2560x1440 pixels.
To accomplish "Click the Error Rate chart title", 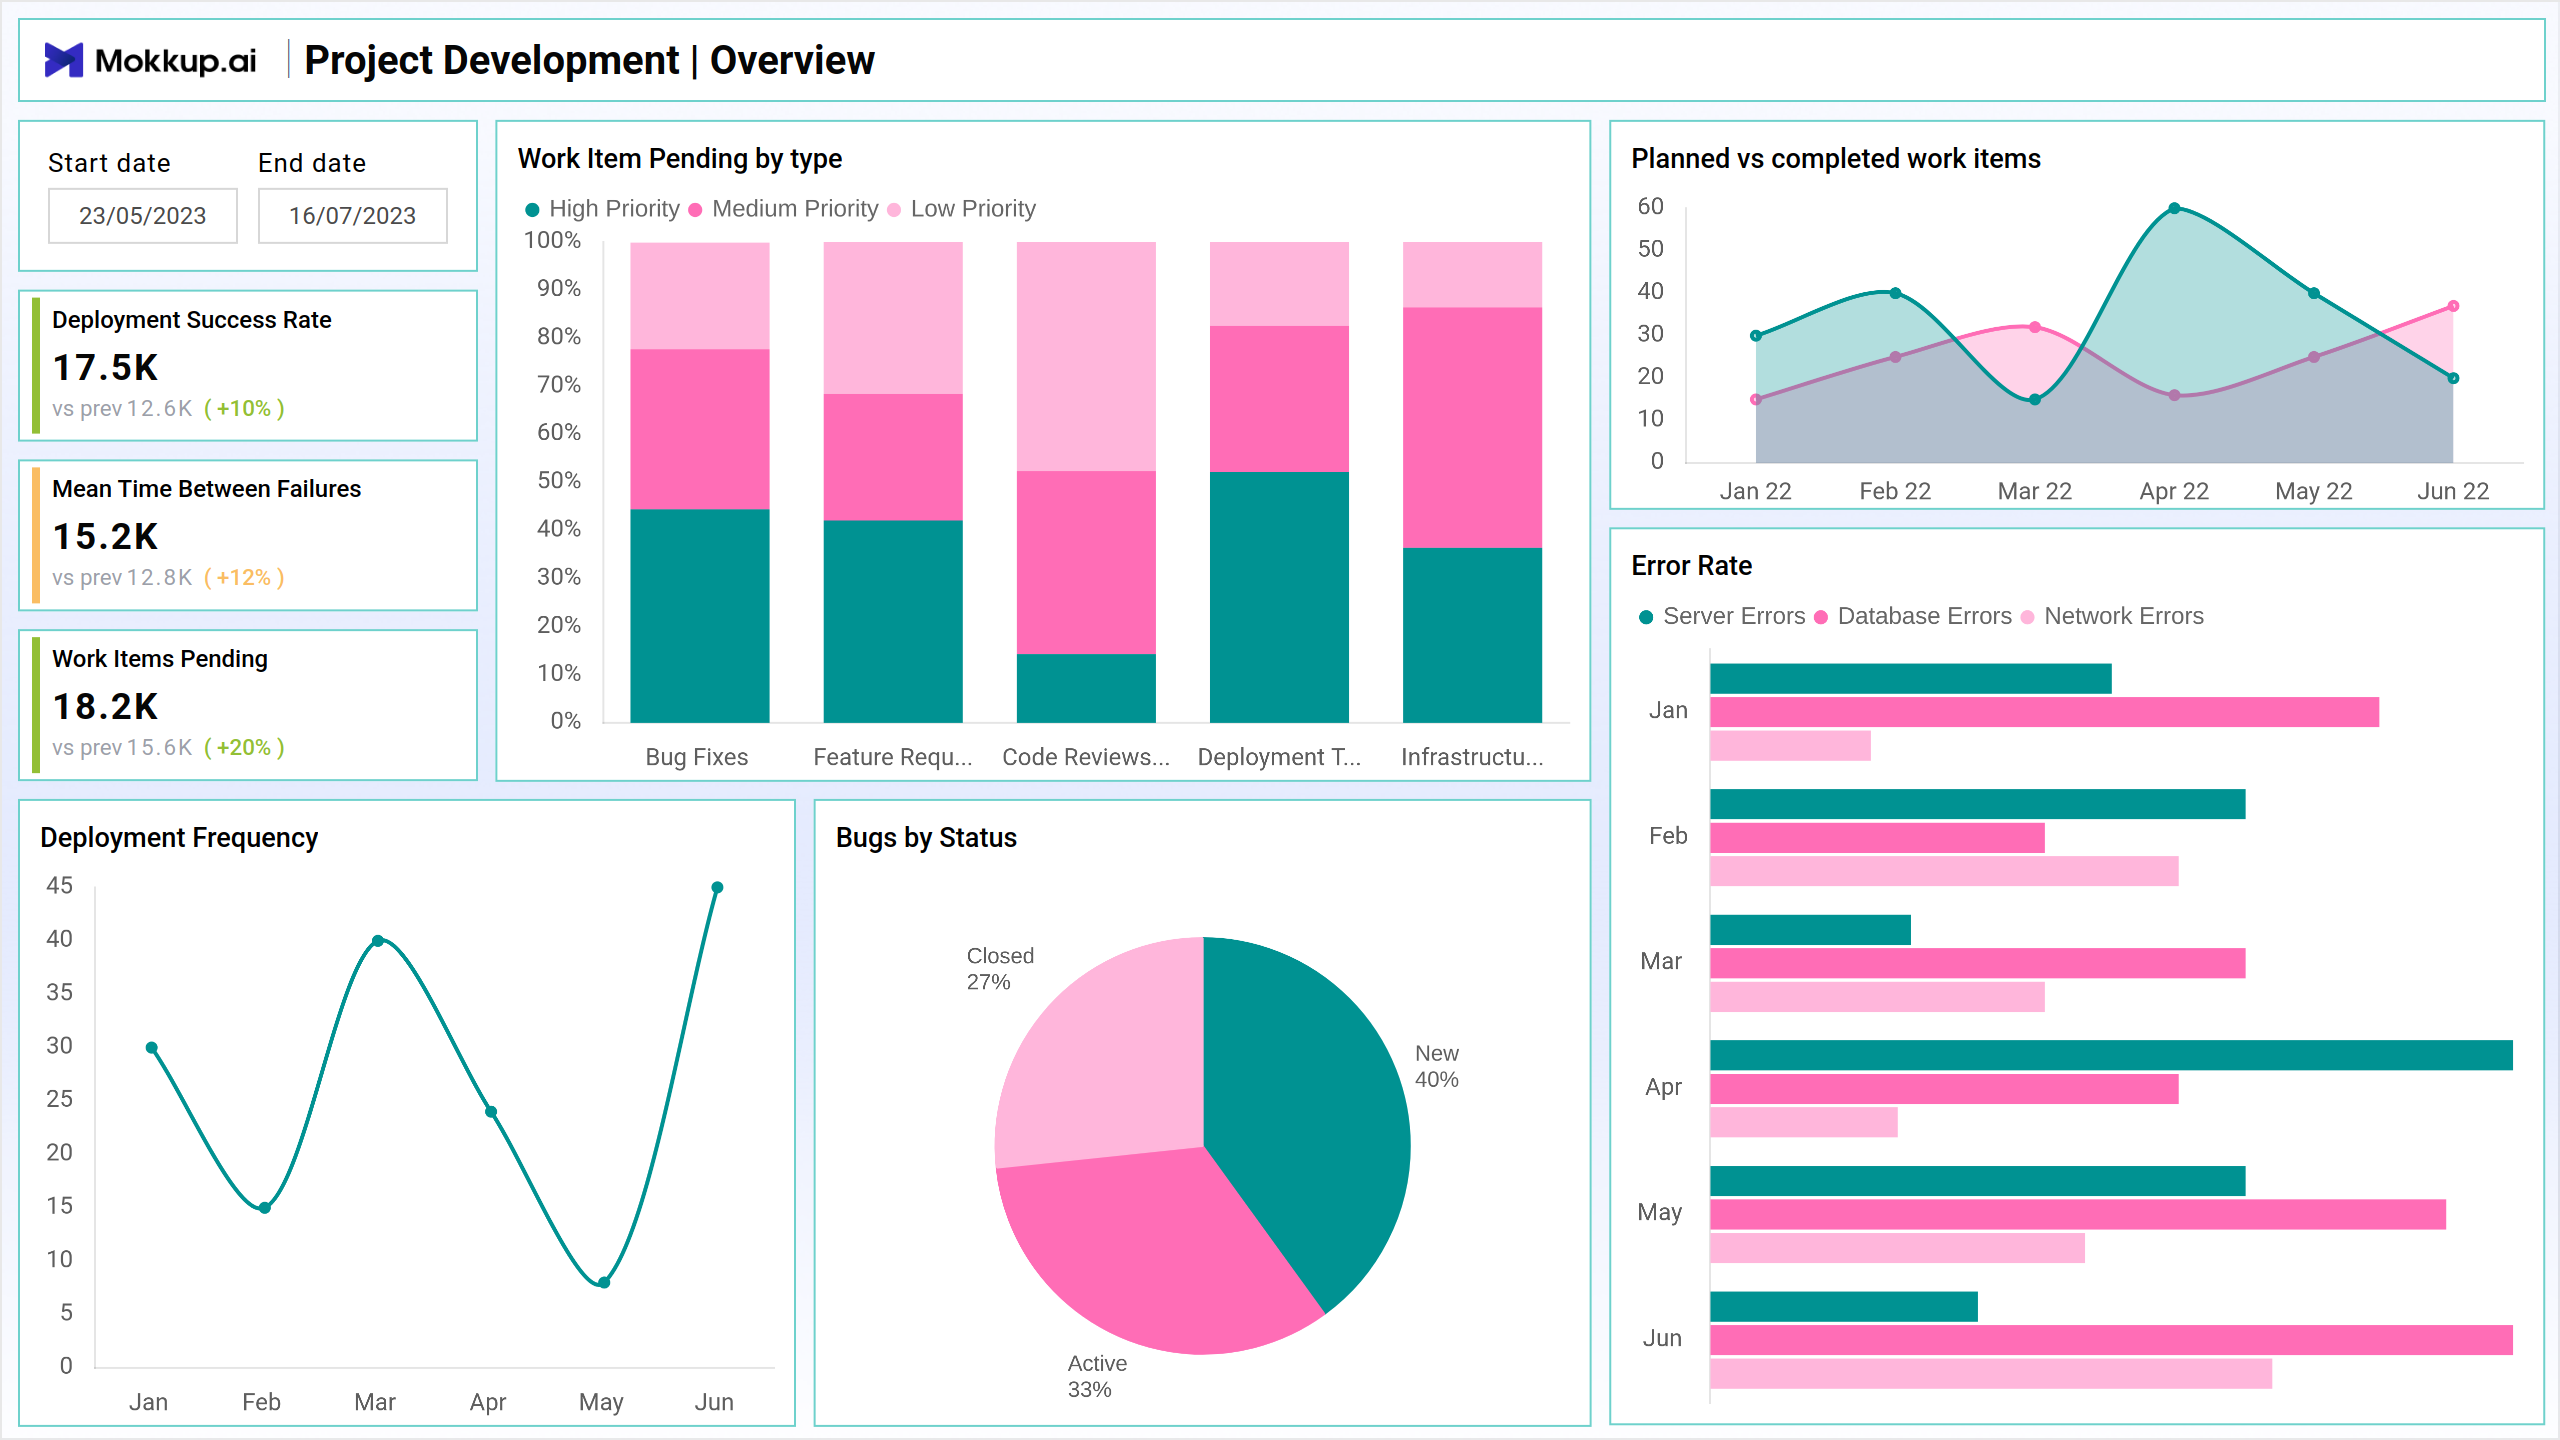I will tap(1691, 566).
